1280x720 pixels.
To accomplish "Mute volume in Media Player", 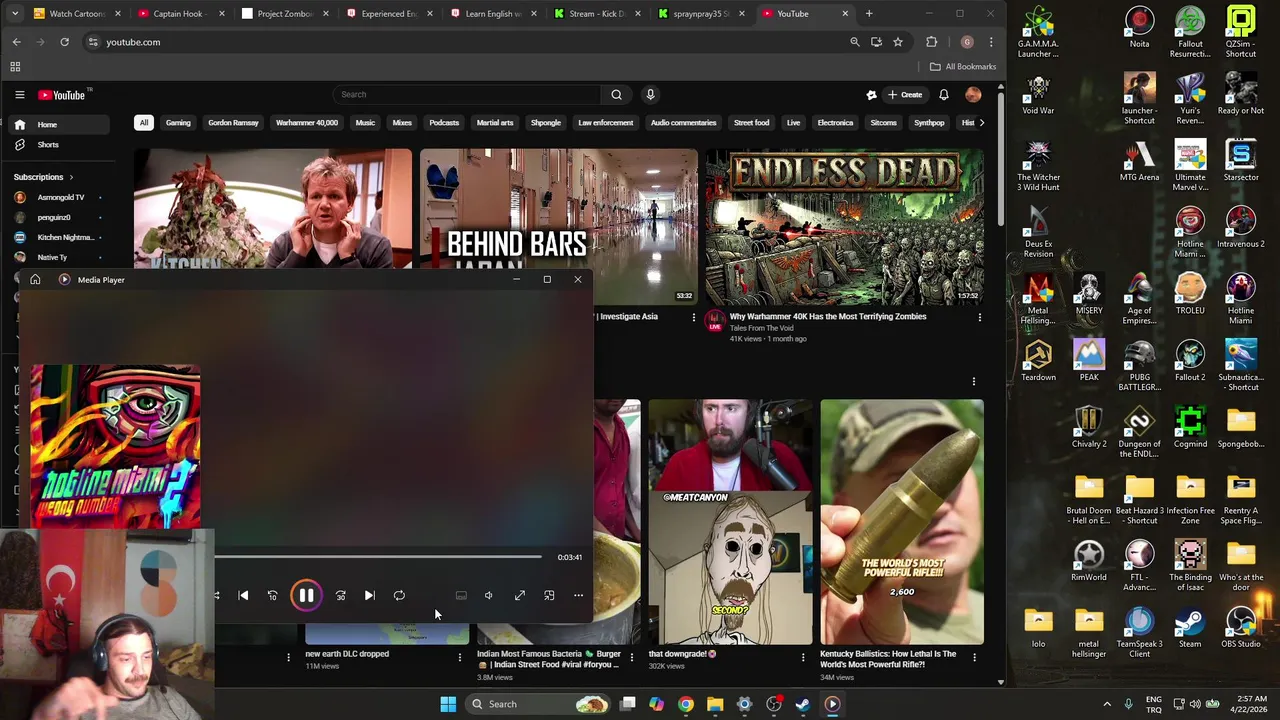I will [489, 595].
